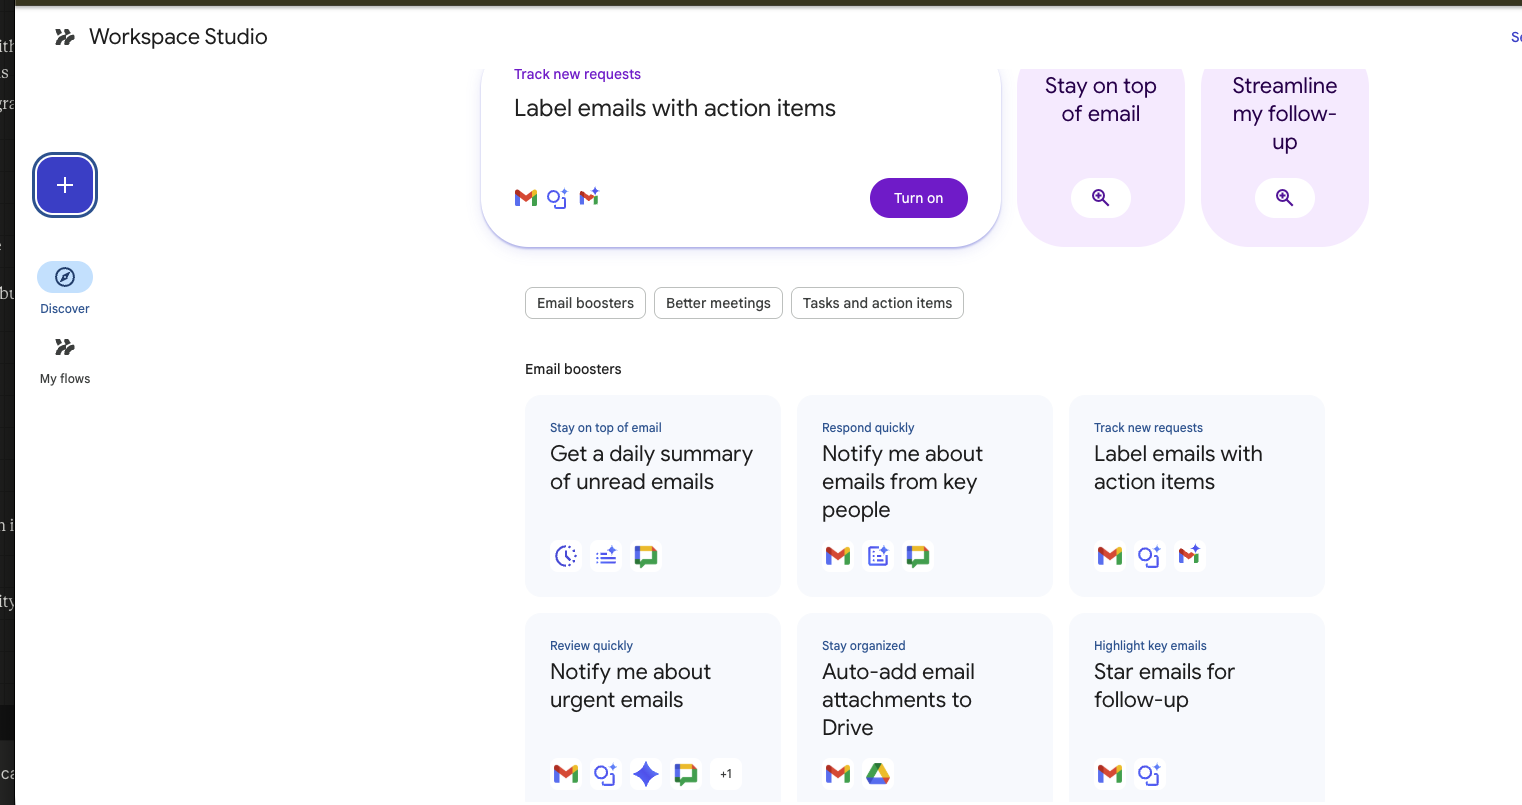Click Google Chat icon in daily summary card
This screenshot has height=805, width=1522.
[646, 556]
